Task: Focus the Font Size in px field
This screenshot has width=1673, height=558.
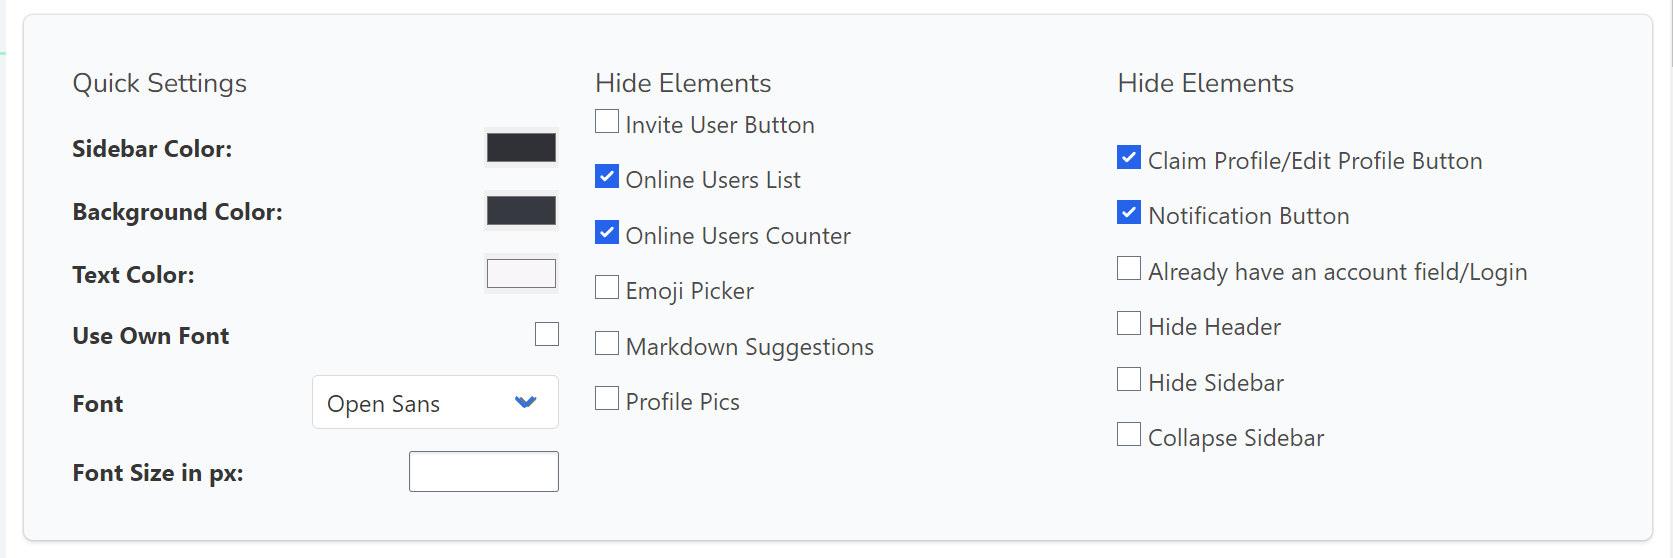Action: (x=484, y=472)
